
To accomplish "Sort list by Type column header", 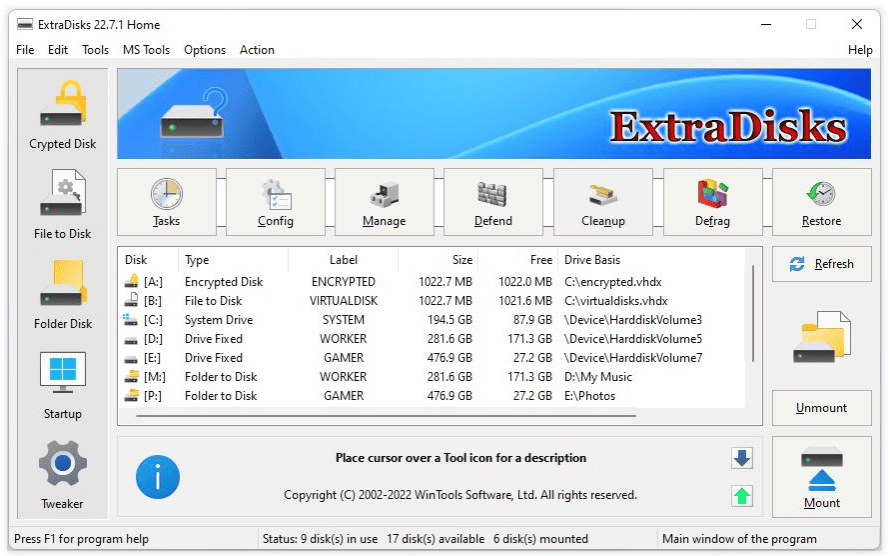I will click(x=197, y=260).
